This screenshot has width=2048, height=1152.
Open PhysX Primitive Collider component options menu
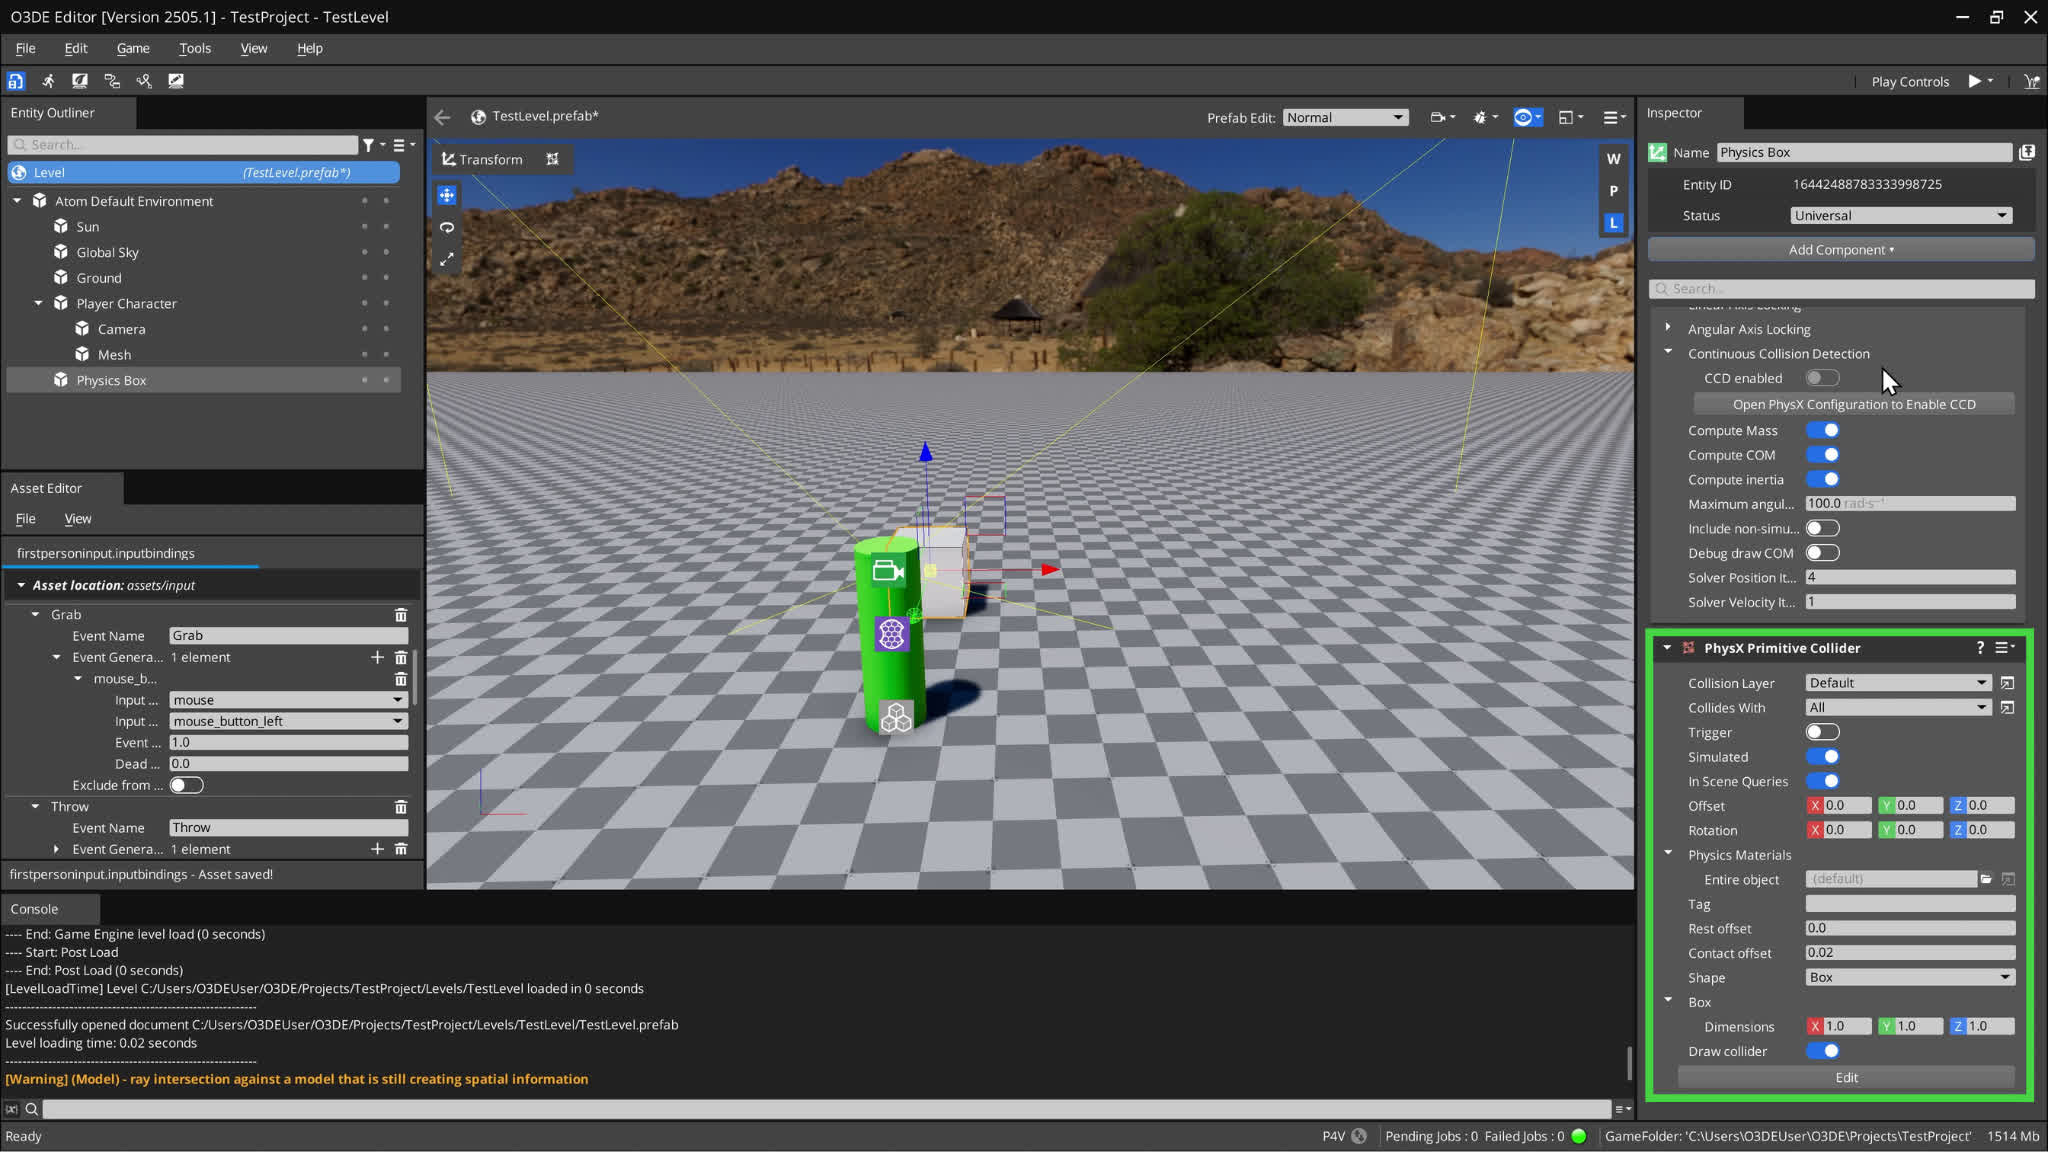coord(2004,648)
